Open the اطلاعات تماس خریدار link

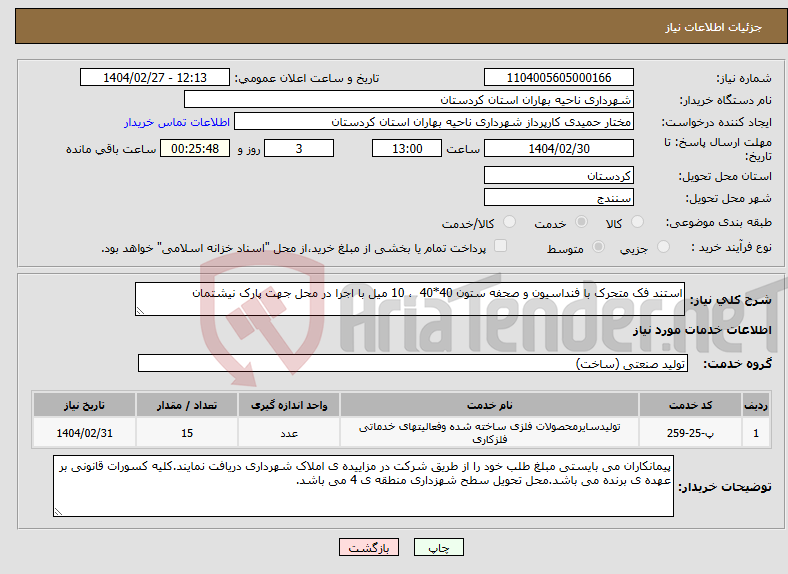click(177, 122)
